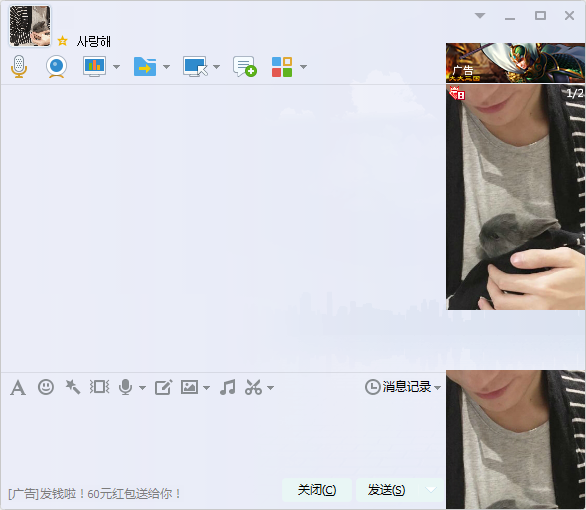Click the send file folder icon
This screenshot has width=586, height=510.
(145, 67)
